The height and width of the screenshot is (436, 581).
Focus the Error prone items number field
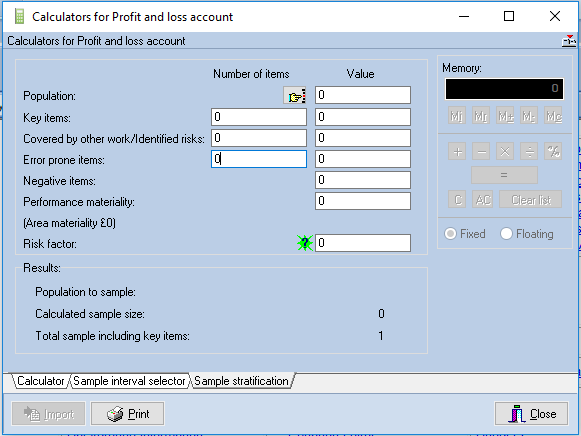tap(259, 159)
